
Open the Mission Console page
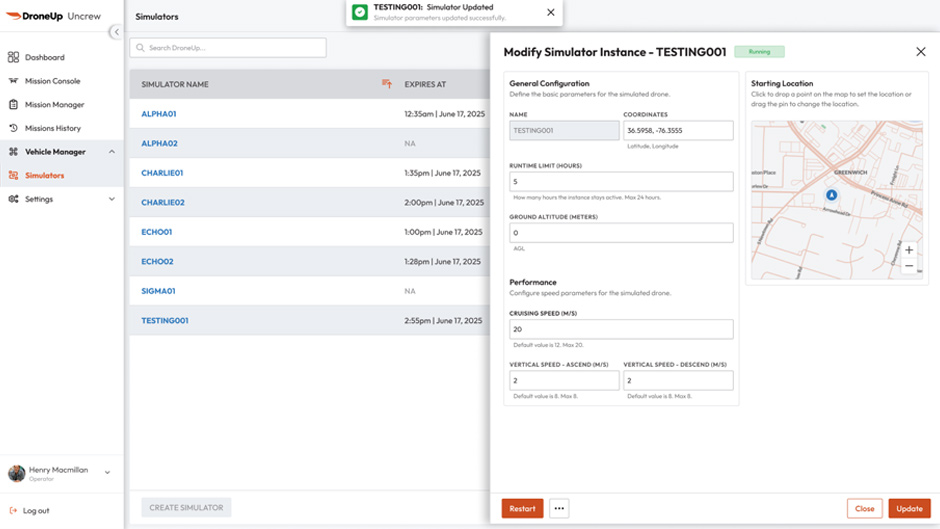coord(52,81)
